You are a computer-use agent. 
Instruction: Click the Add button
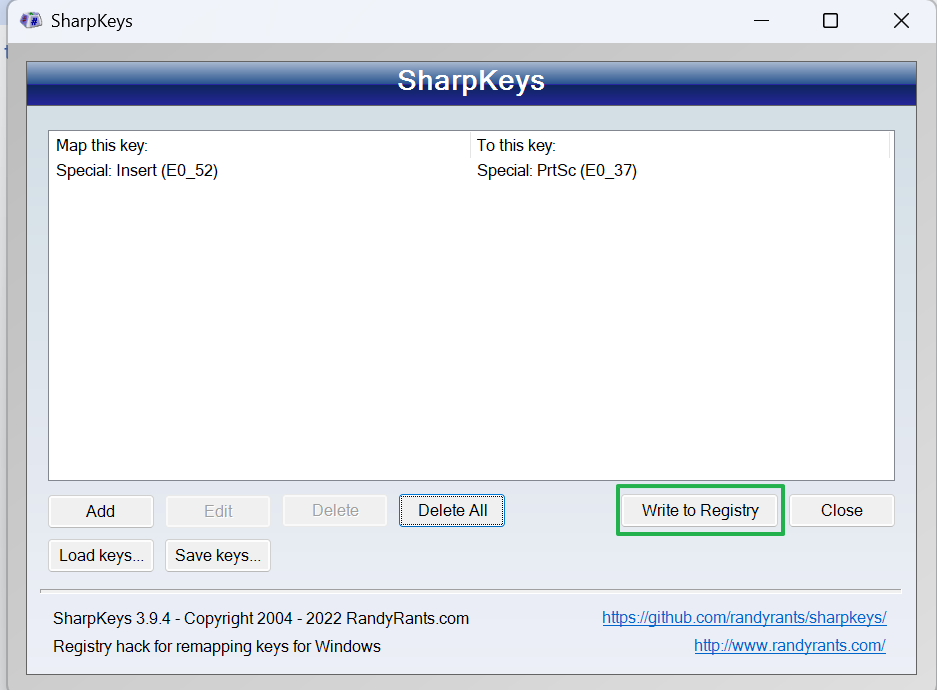(x=100, y=511)
